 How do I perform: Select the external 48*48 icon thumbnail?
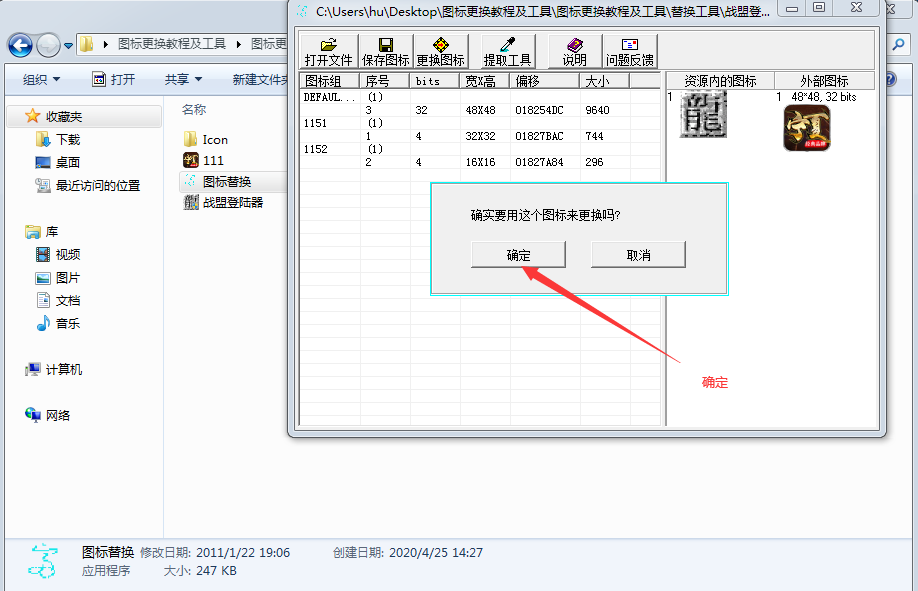(807, 128)
